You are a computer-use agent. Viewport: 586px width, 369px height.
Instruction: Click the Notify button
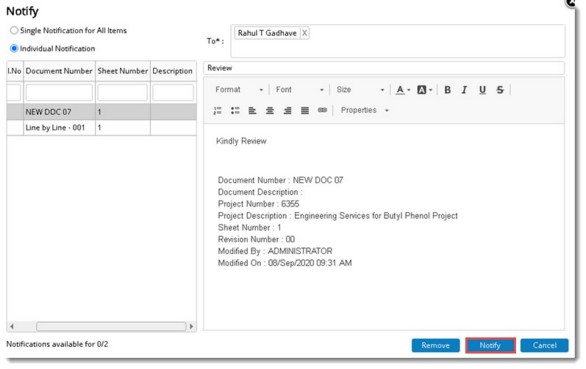[490, 345]
